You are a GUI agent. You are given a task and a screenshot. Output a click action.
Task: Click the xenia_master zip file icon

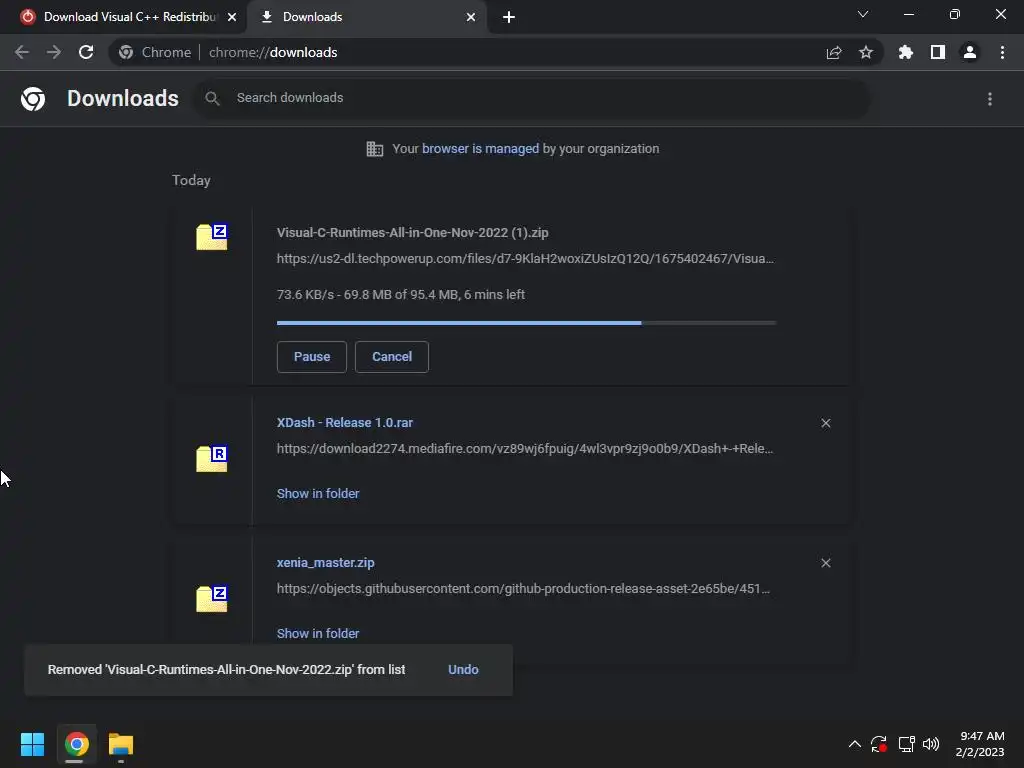coord(212,598)
